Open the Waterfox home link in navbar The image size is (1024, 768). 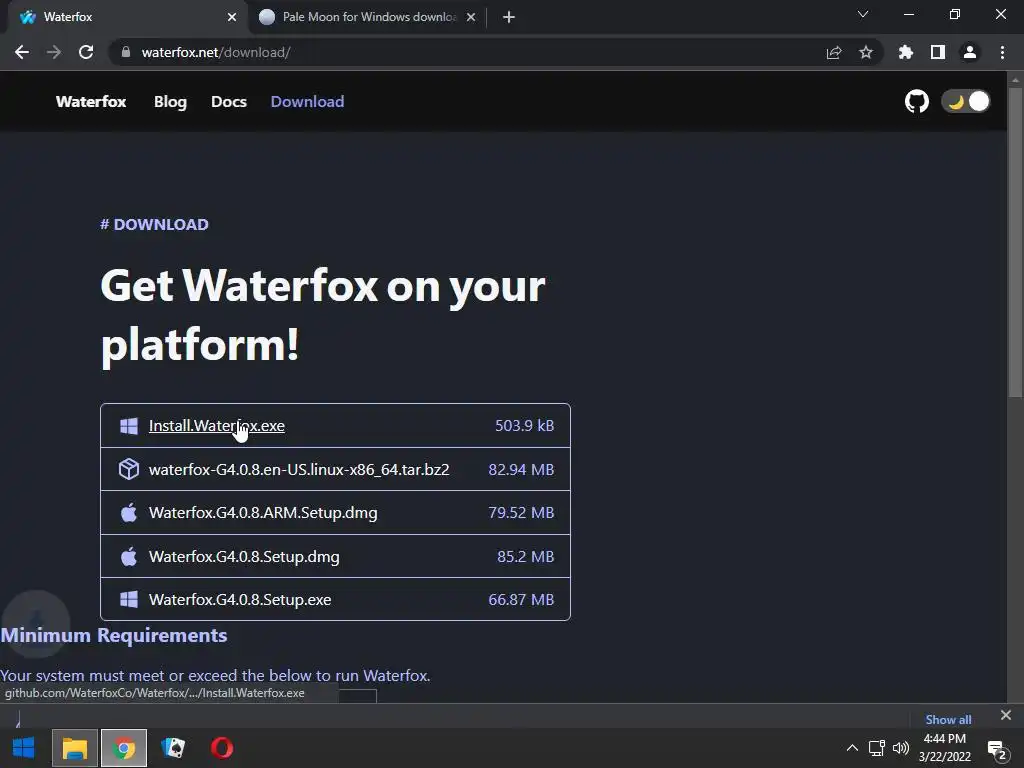[91, 101]
